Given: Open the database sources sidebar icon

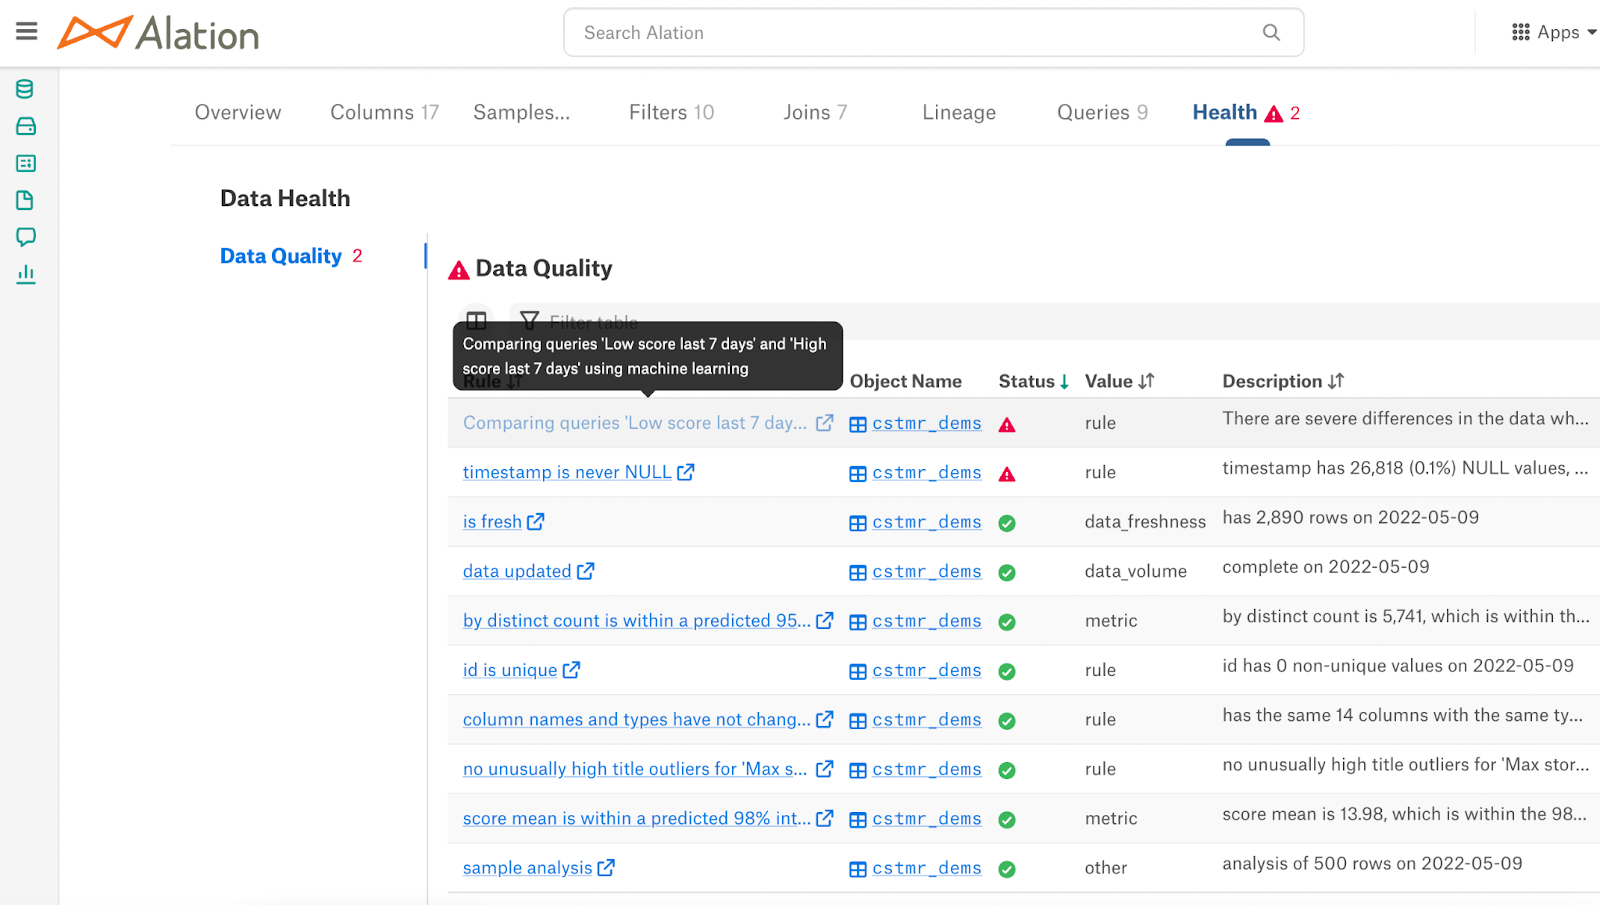Looking at the screenshot, I should coord(25,89).
